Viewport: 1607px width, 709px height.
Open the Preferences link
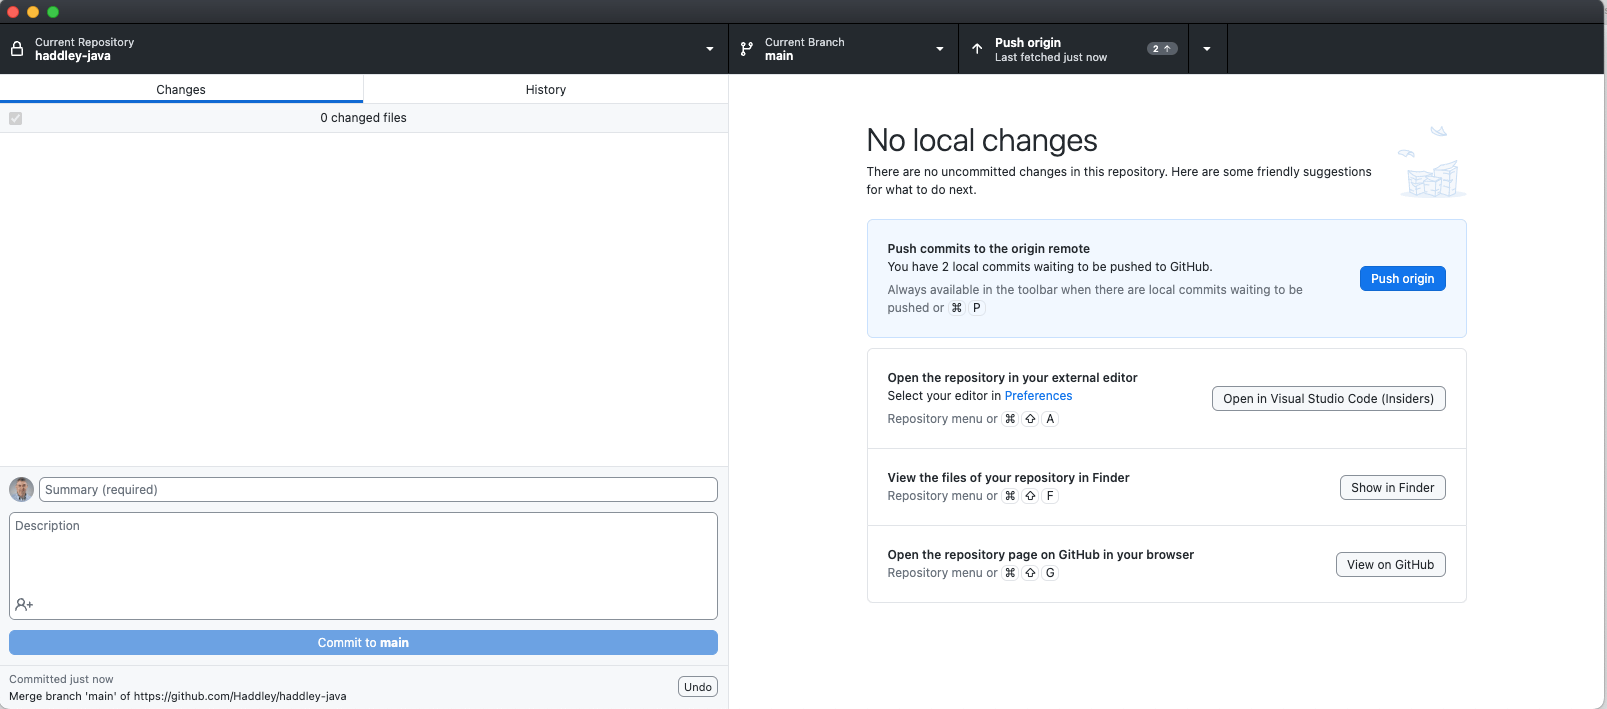pos(1038,396)
